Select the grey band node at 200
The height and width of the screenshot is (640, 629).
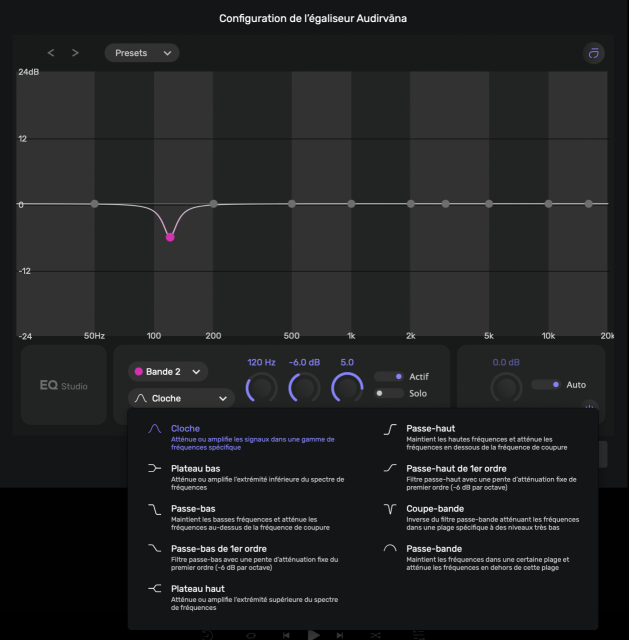click(213, 204)
